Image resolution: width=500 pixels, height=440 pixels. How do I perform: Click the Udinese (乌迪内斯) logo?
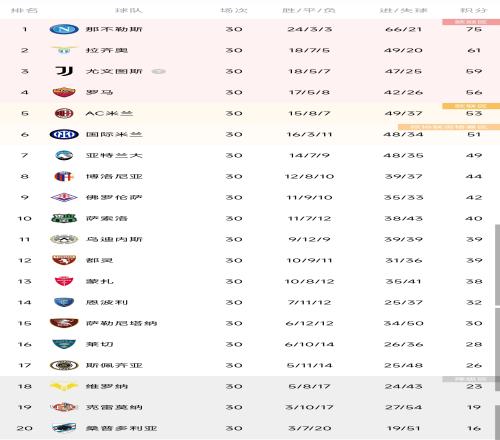click(x=64, y=239)
